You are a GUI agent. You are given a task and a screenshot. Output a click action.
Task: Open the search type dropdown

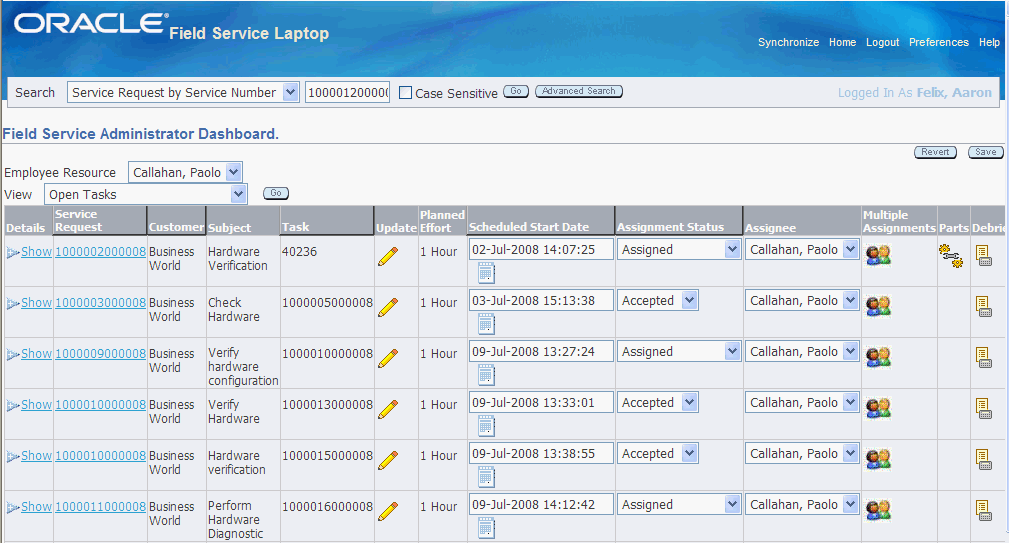(183, 92)
